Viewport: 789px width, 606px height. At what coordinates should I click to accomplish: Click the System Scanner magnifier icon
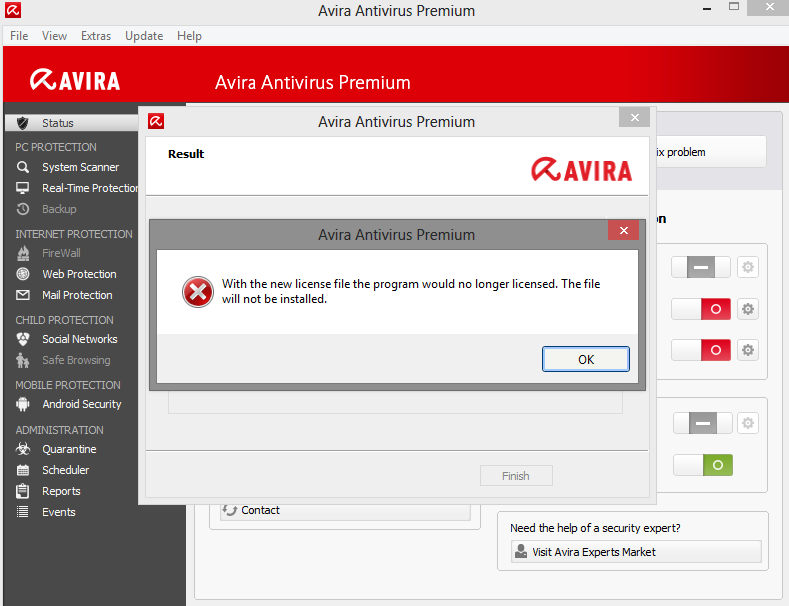coord(23,167)
